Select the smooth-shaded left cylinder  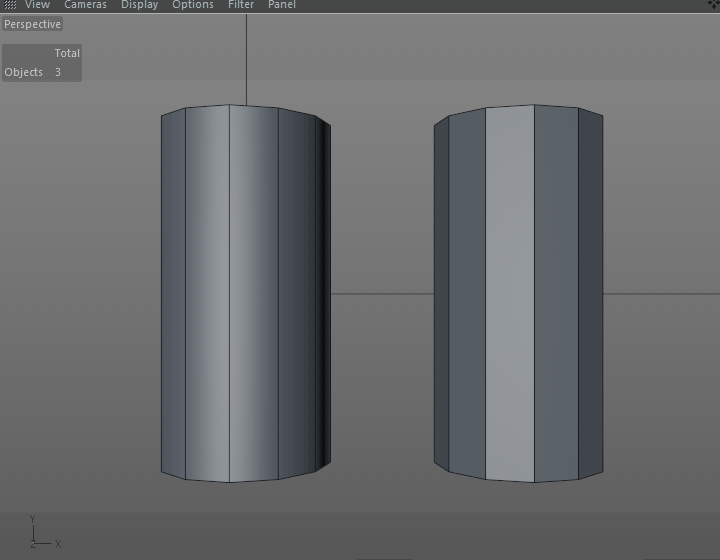pyautogui.click(x=246, y=294)
